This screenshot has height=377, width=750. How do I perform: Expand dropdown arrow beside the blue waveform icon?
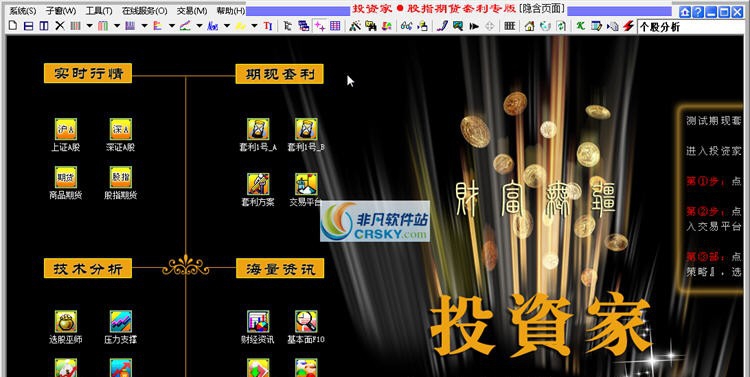click(x=227, y=26)
